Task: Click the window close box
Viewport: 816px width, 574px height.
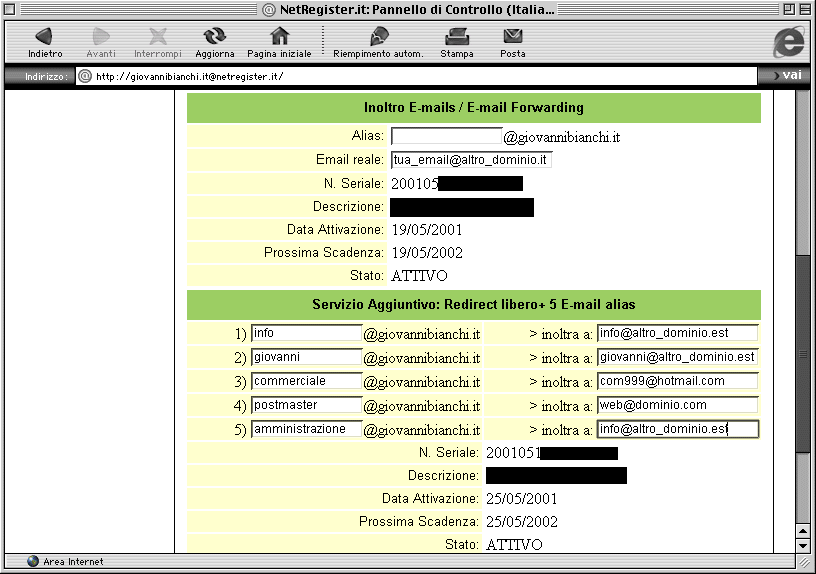Action: click(x=9, y=9)
